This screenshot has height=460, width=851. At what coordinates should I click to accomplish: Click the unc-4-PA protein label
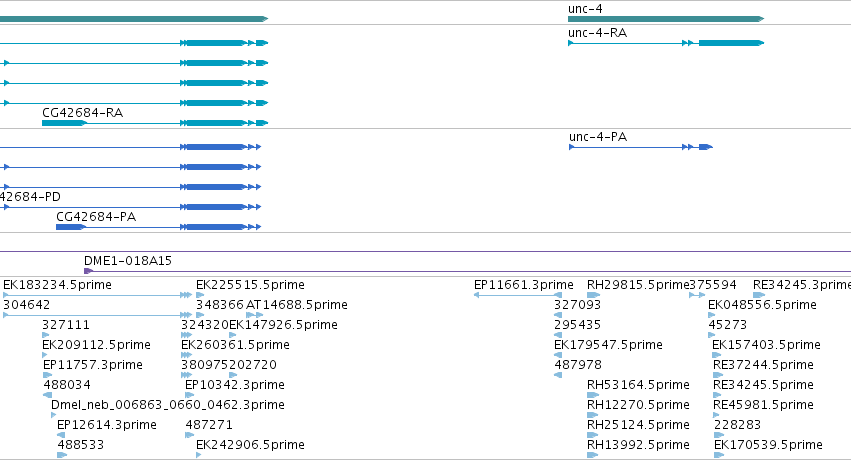point(598,137)
